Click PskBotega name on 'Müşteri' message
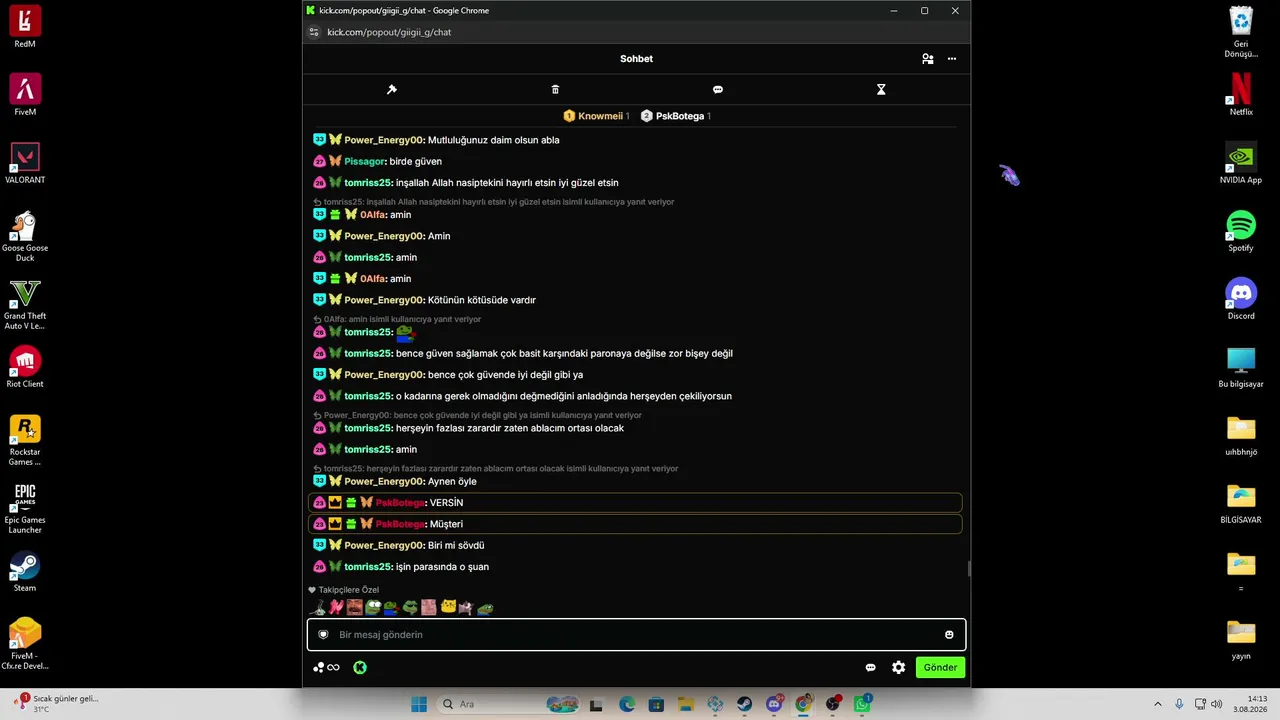Image resolution: width=1280 pixels, height=720 pixels. 400,524
